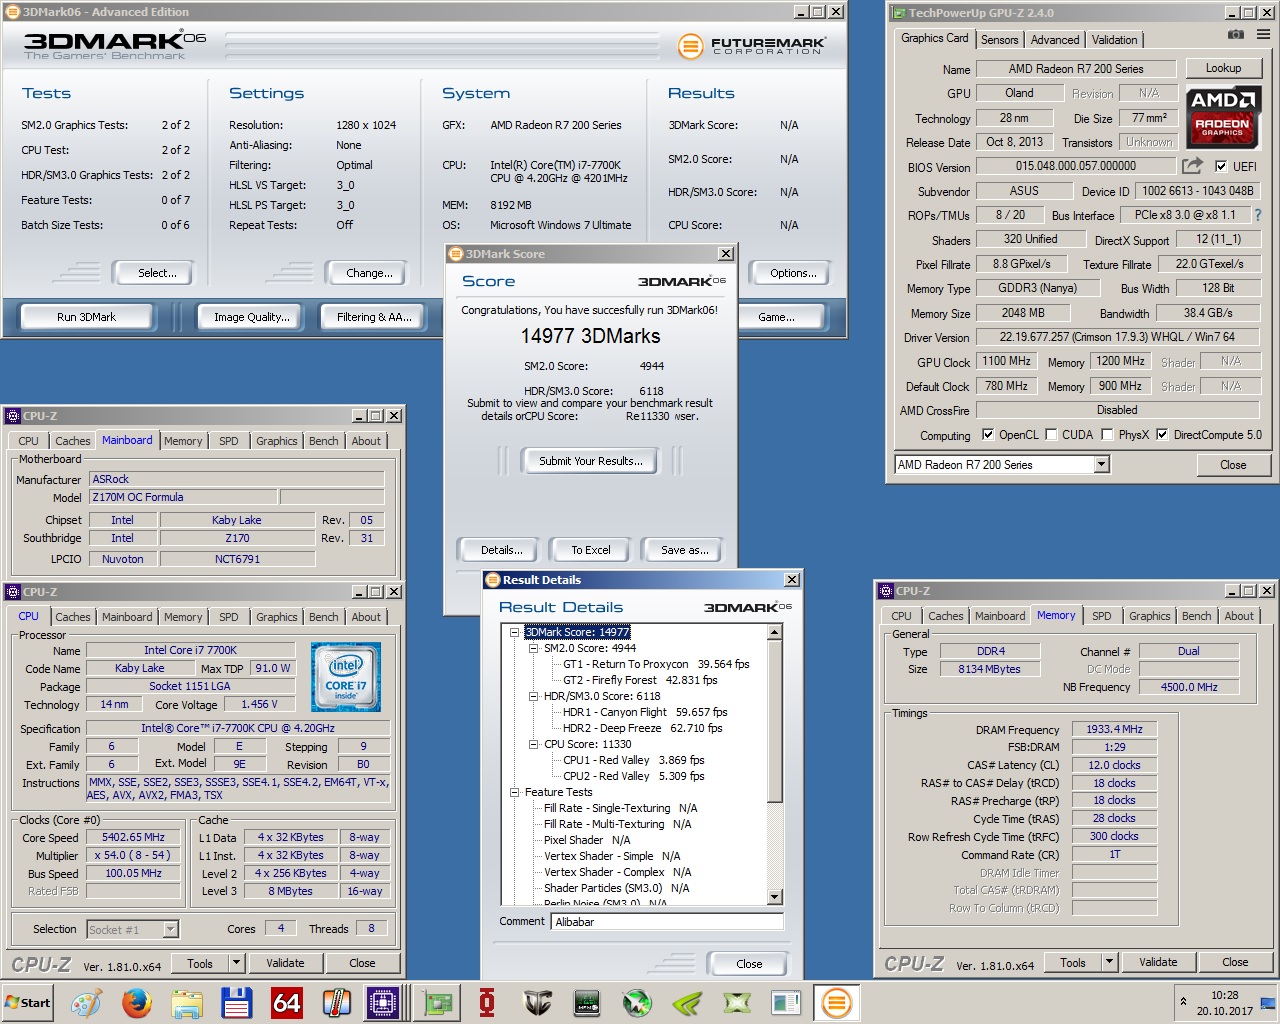
Task: Switch to GPU-Z green card taskbar icon
Action: coord(437,1003)
